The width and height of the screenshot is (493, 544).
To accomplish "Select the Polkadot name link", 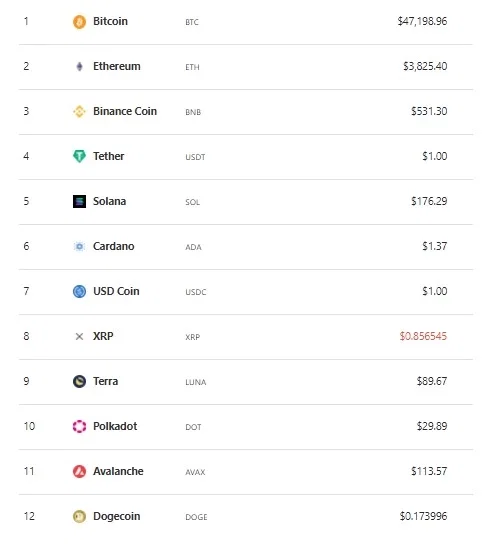I will (115, 426).
